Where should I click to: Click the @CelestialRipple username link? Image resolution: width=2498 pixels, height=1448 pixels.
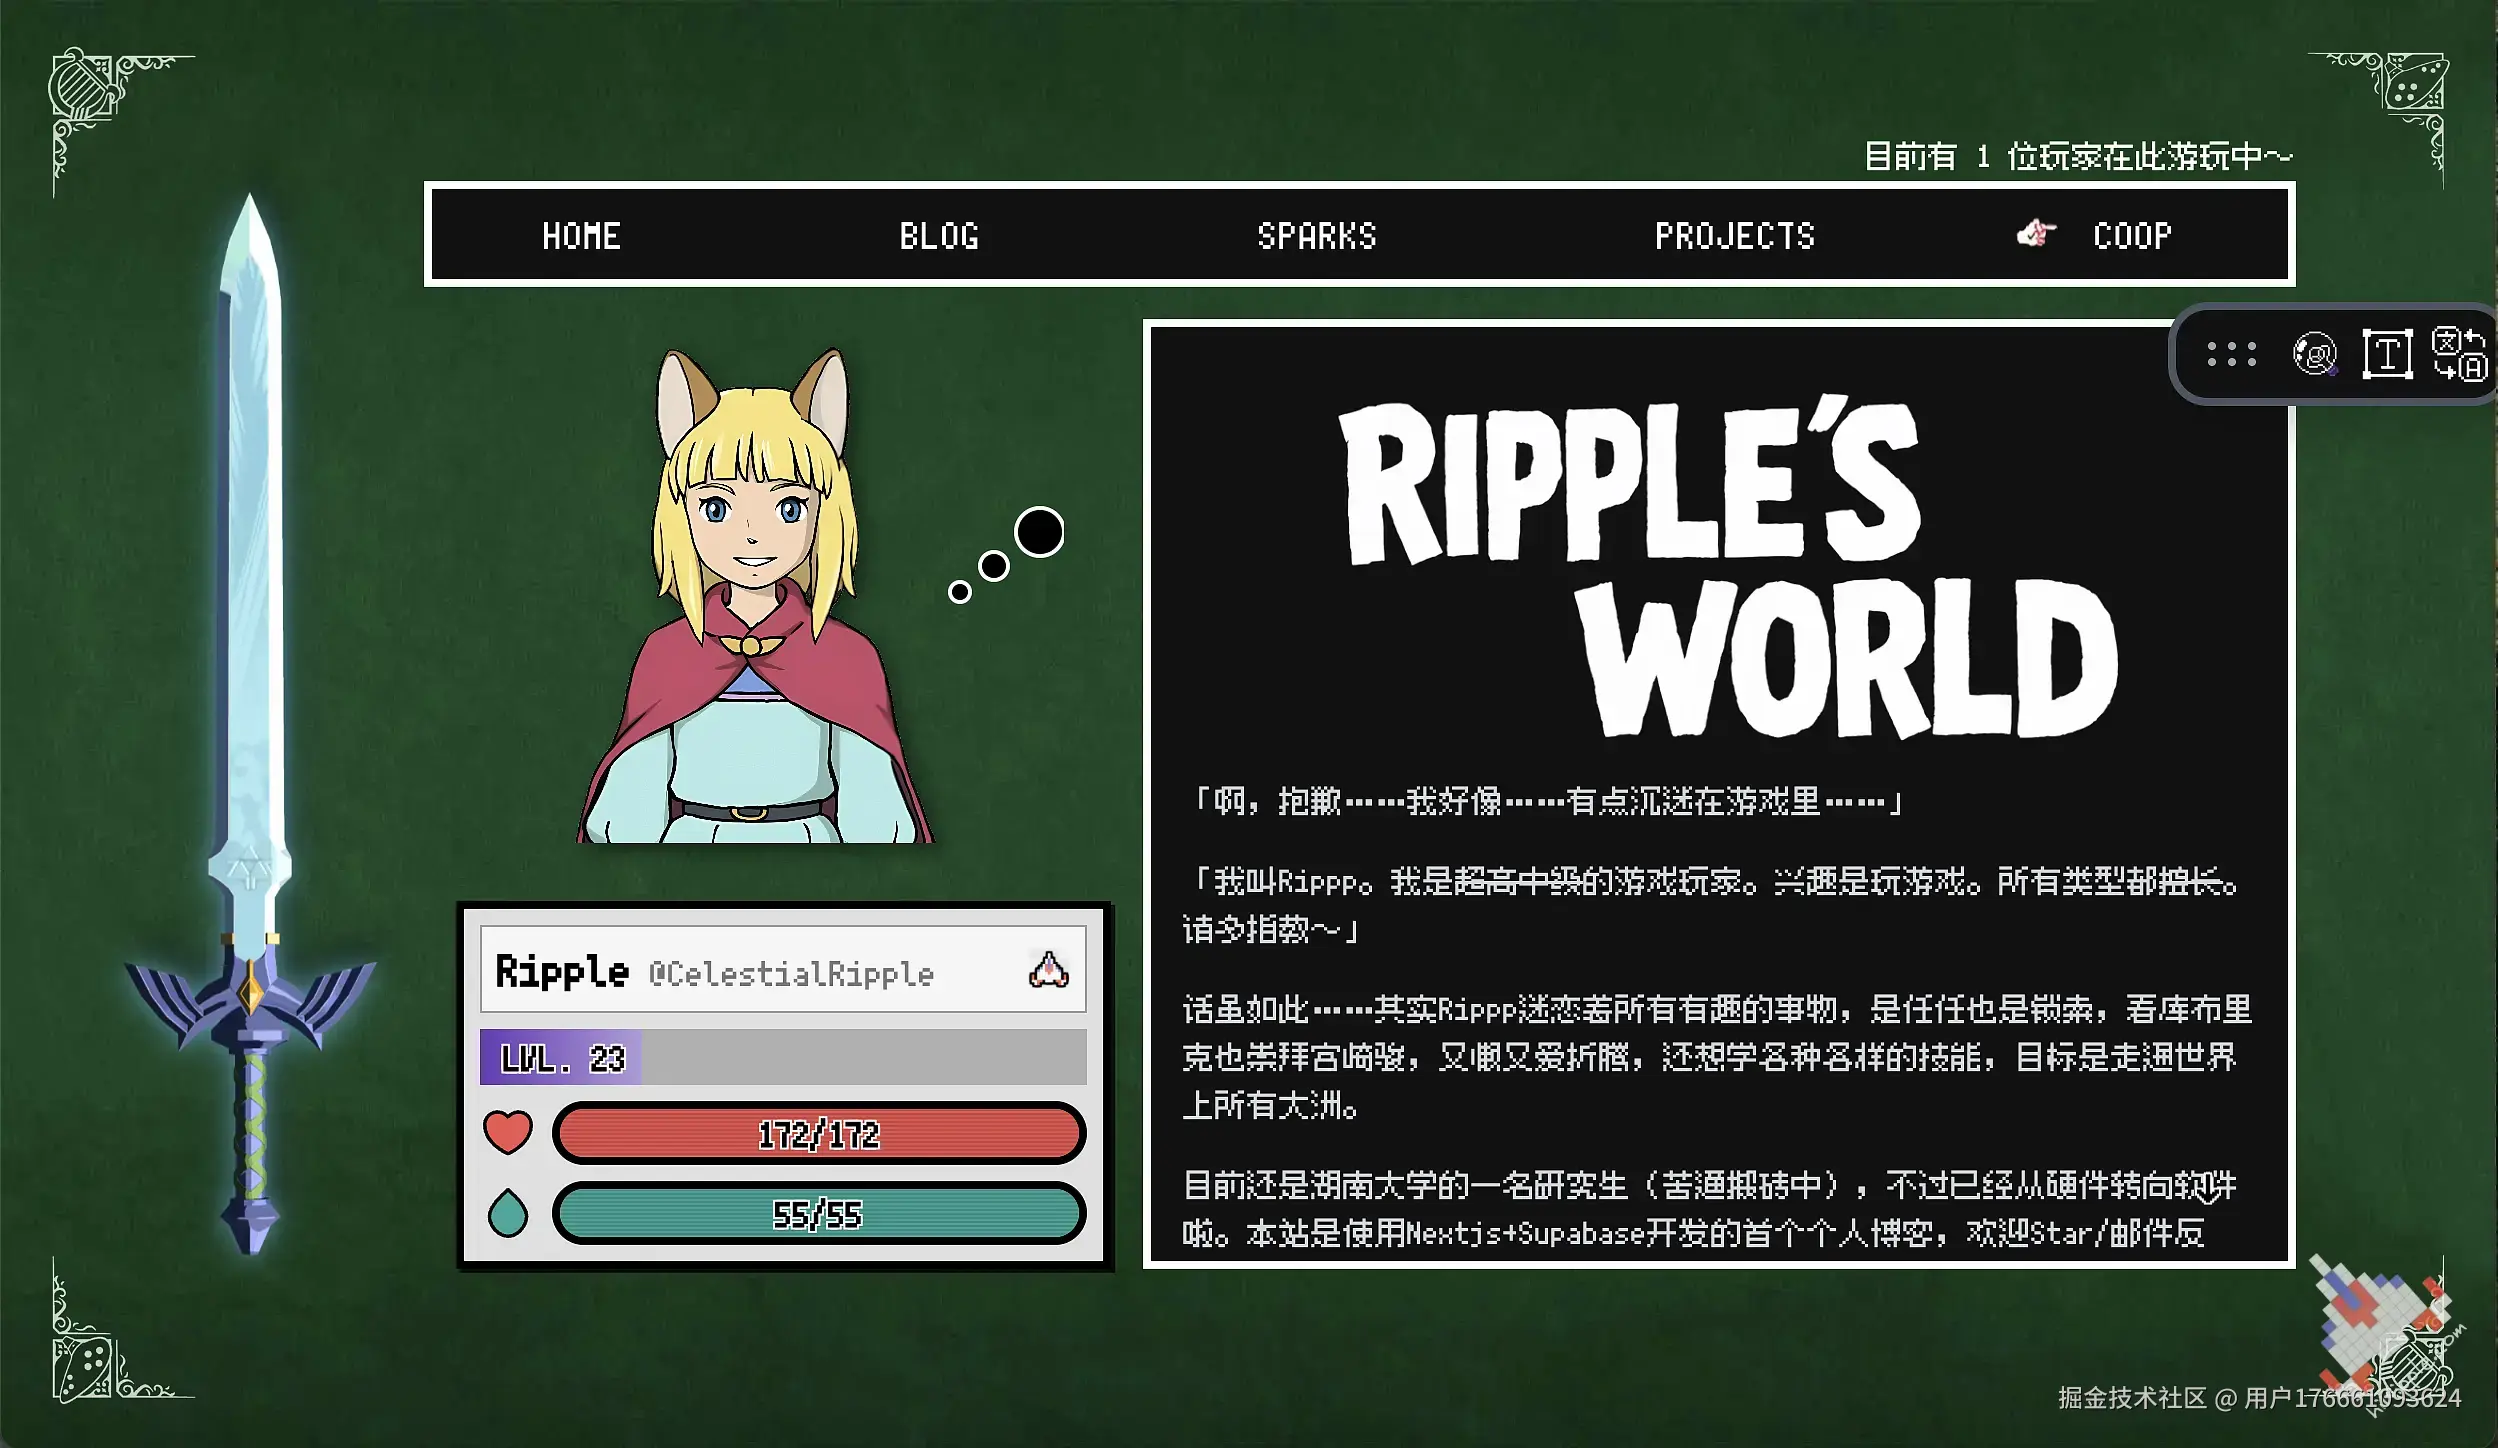[x=793, y=975]
